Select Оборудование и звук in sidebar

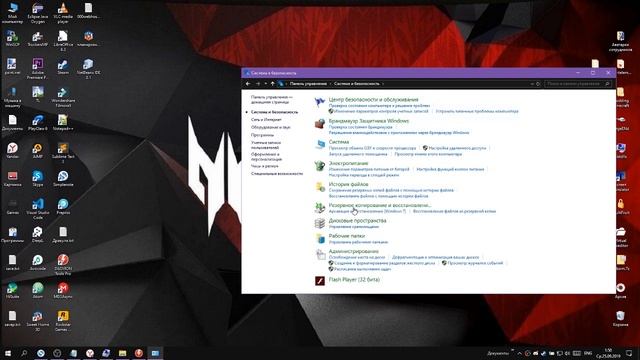tap(271, 127)
